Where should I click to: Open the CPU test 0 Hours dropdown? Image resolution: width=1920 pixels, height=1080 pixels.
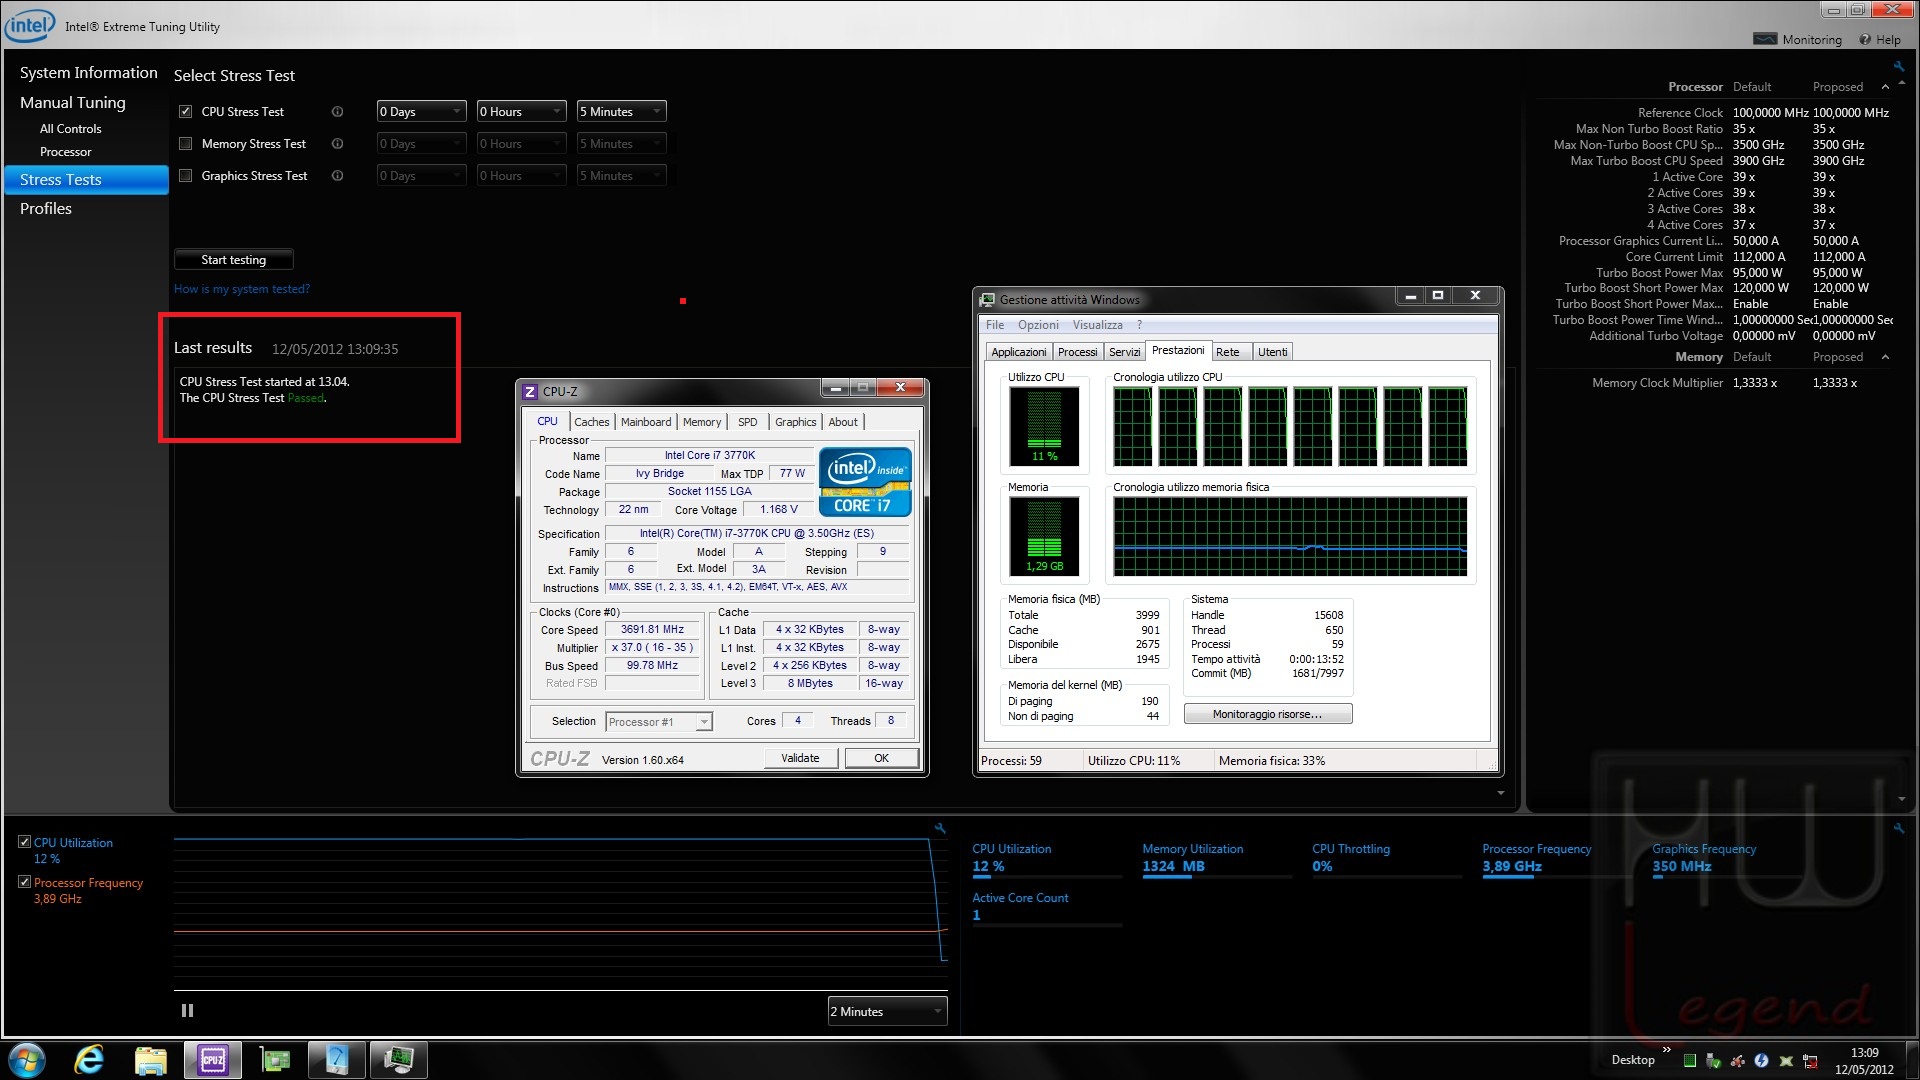click(x=521, y=112)
